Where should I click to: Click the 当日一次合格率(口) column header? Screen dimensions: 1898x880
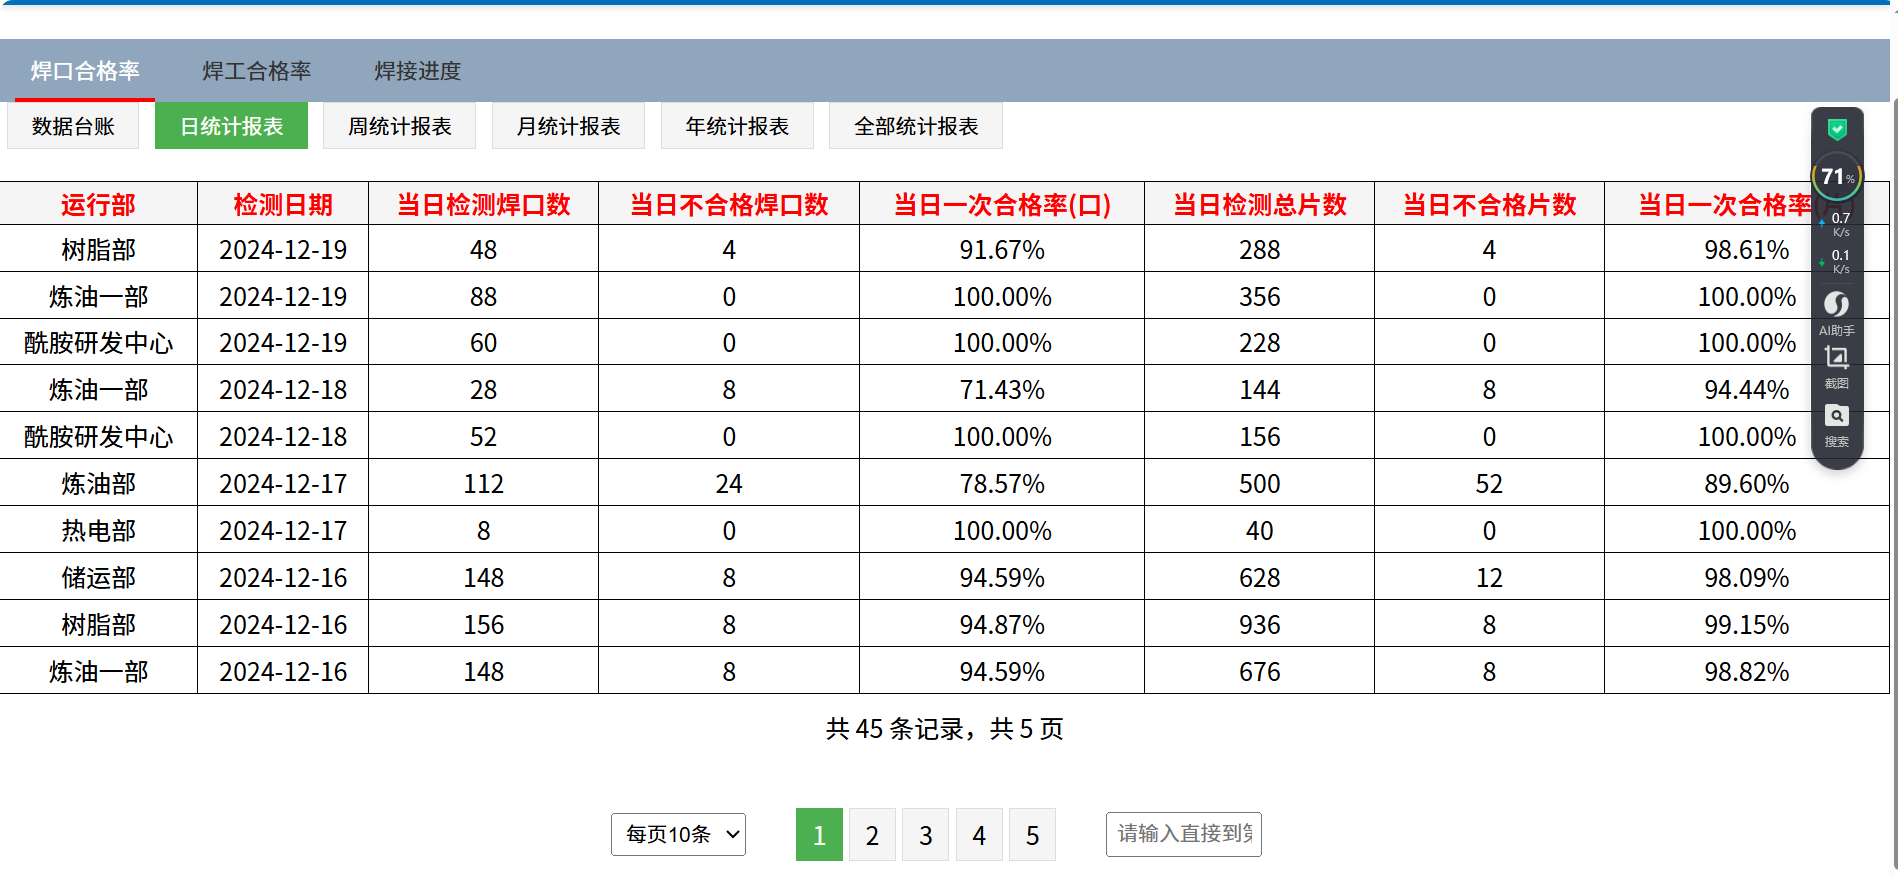click(x=1002, y=204)
